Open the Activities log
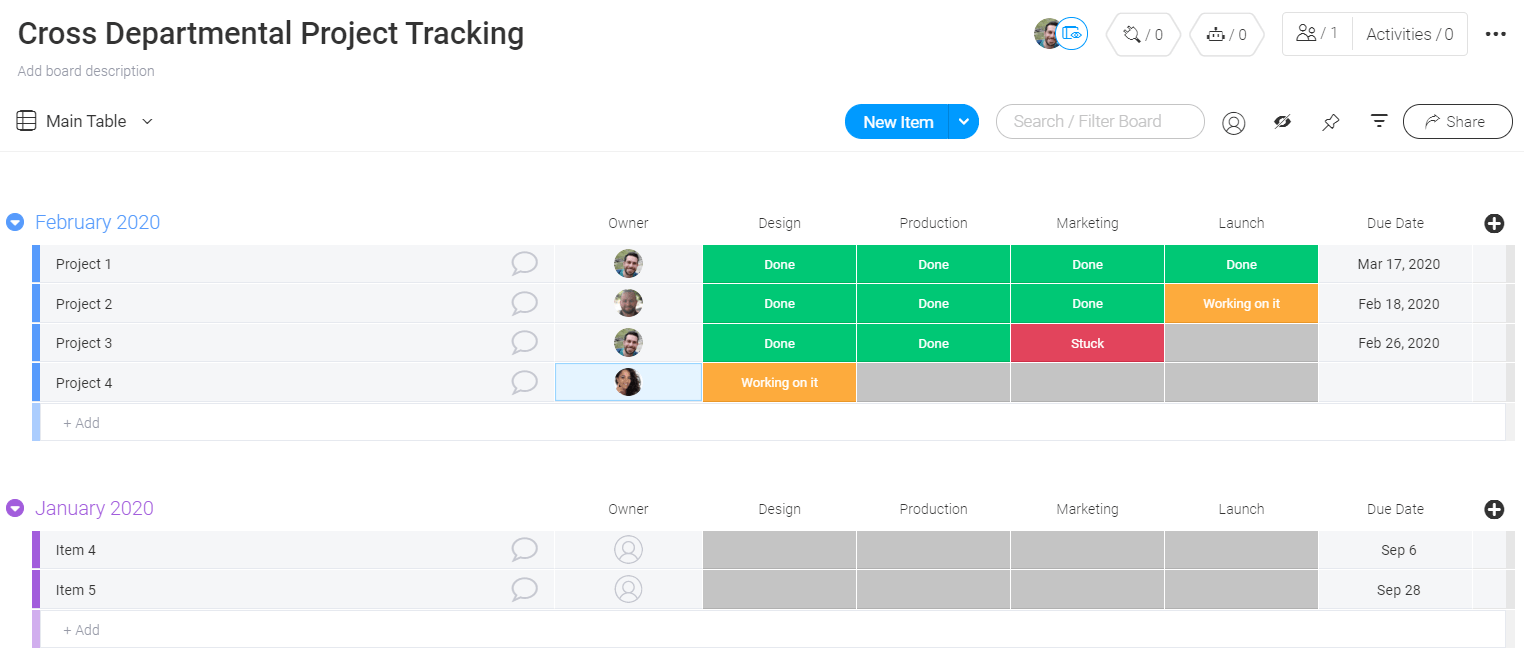Image resolution: width=1524 pixels, height=649 pixels. click(1409, 33)
